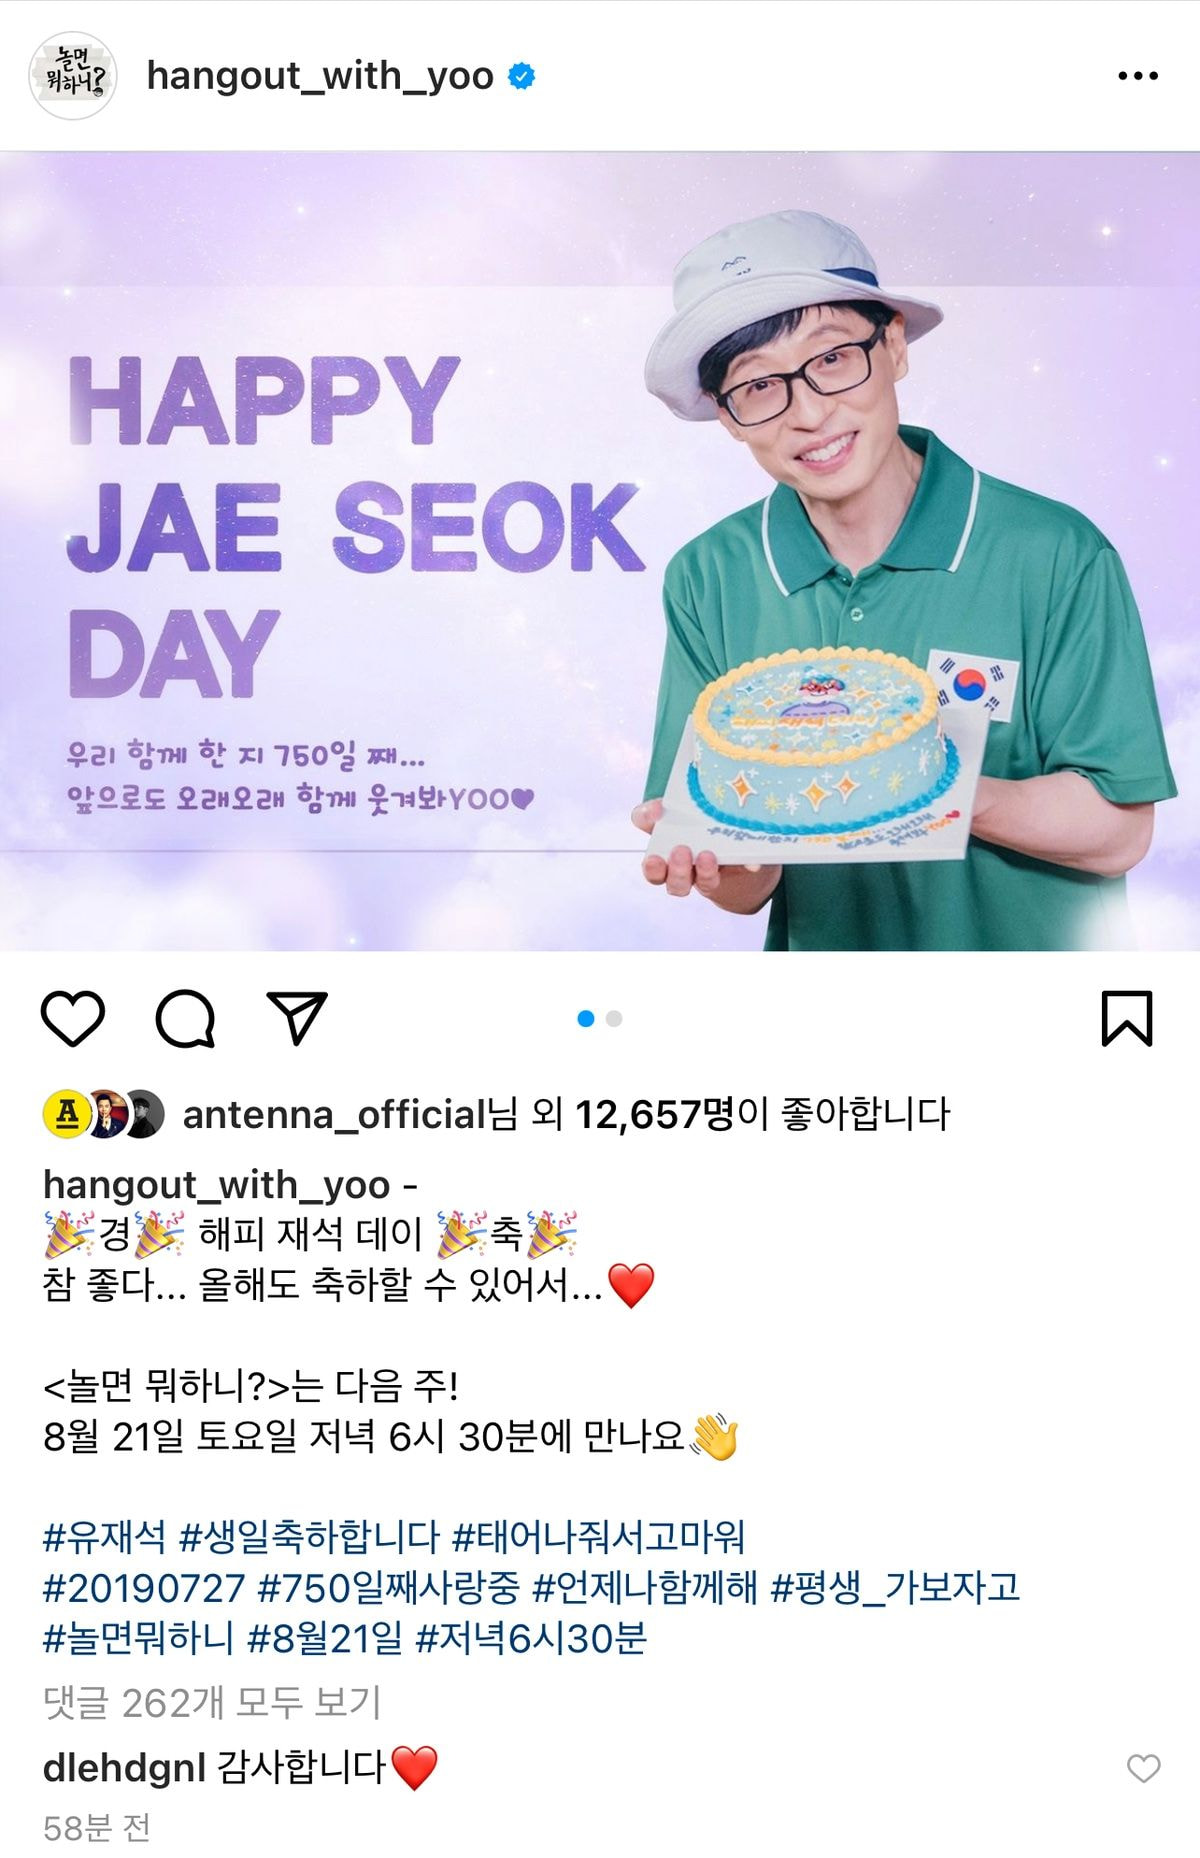The width and height of the screenshot is (1200, 1858).
Task: Jump to second carousel page dot
Action: pos(614,1019)
